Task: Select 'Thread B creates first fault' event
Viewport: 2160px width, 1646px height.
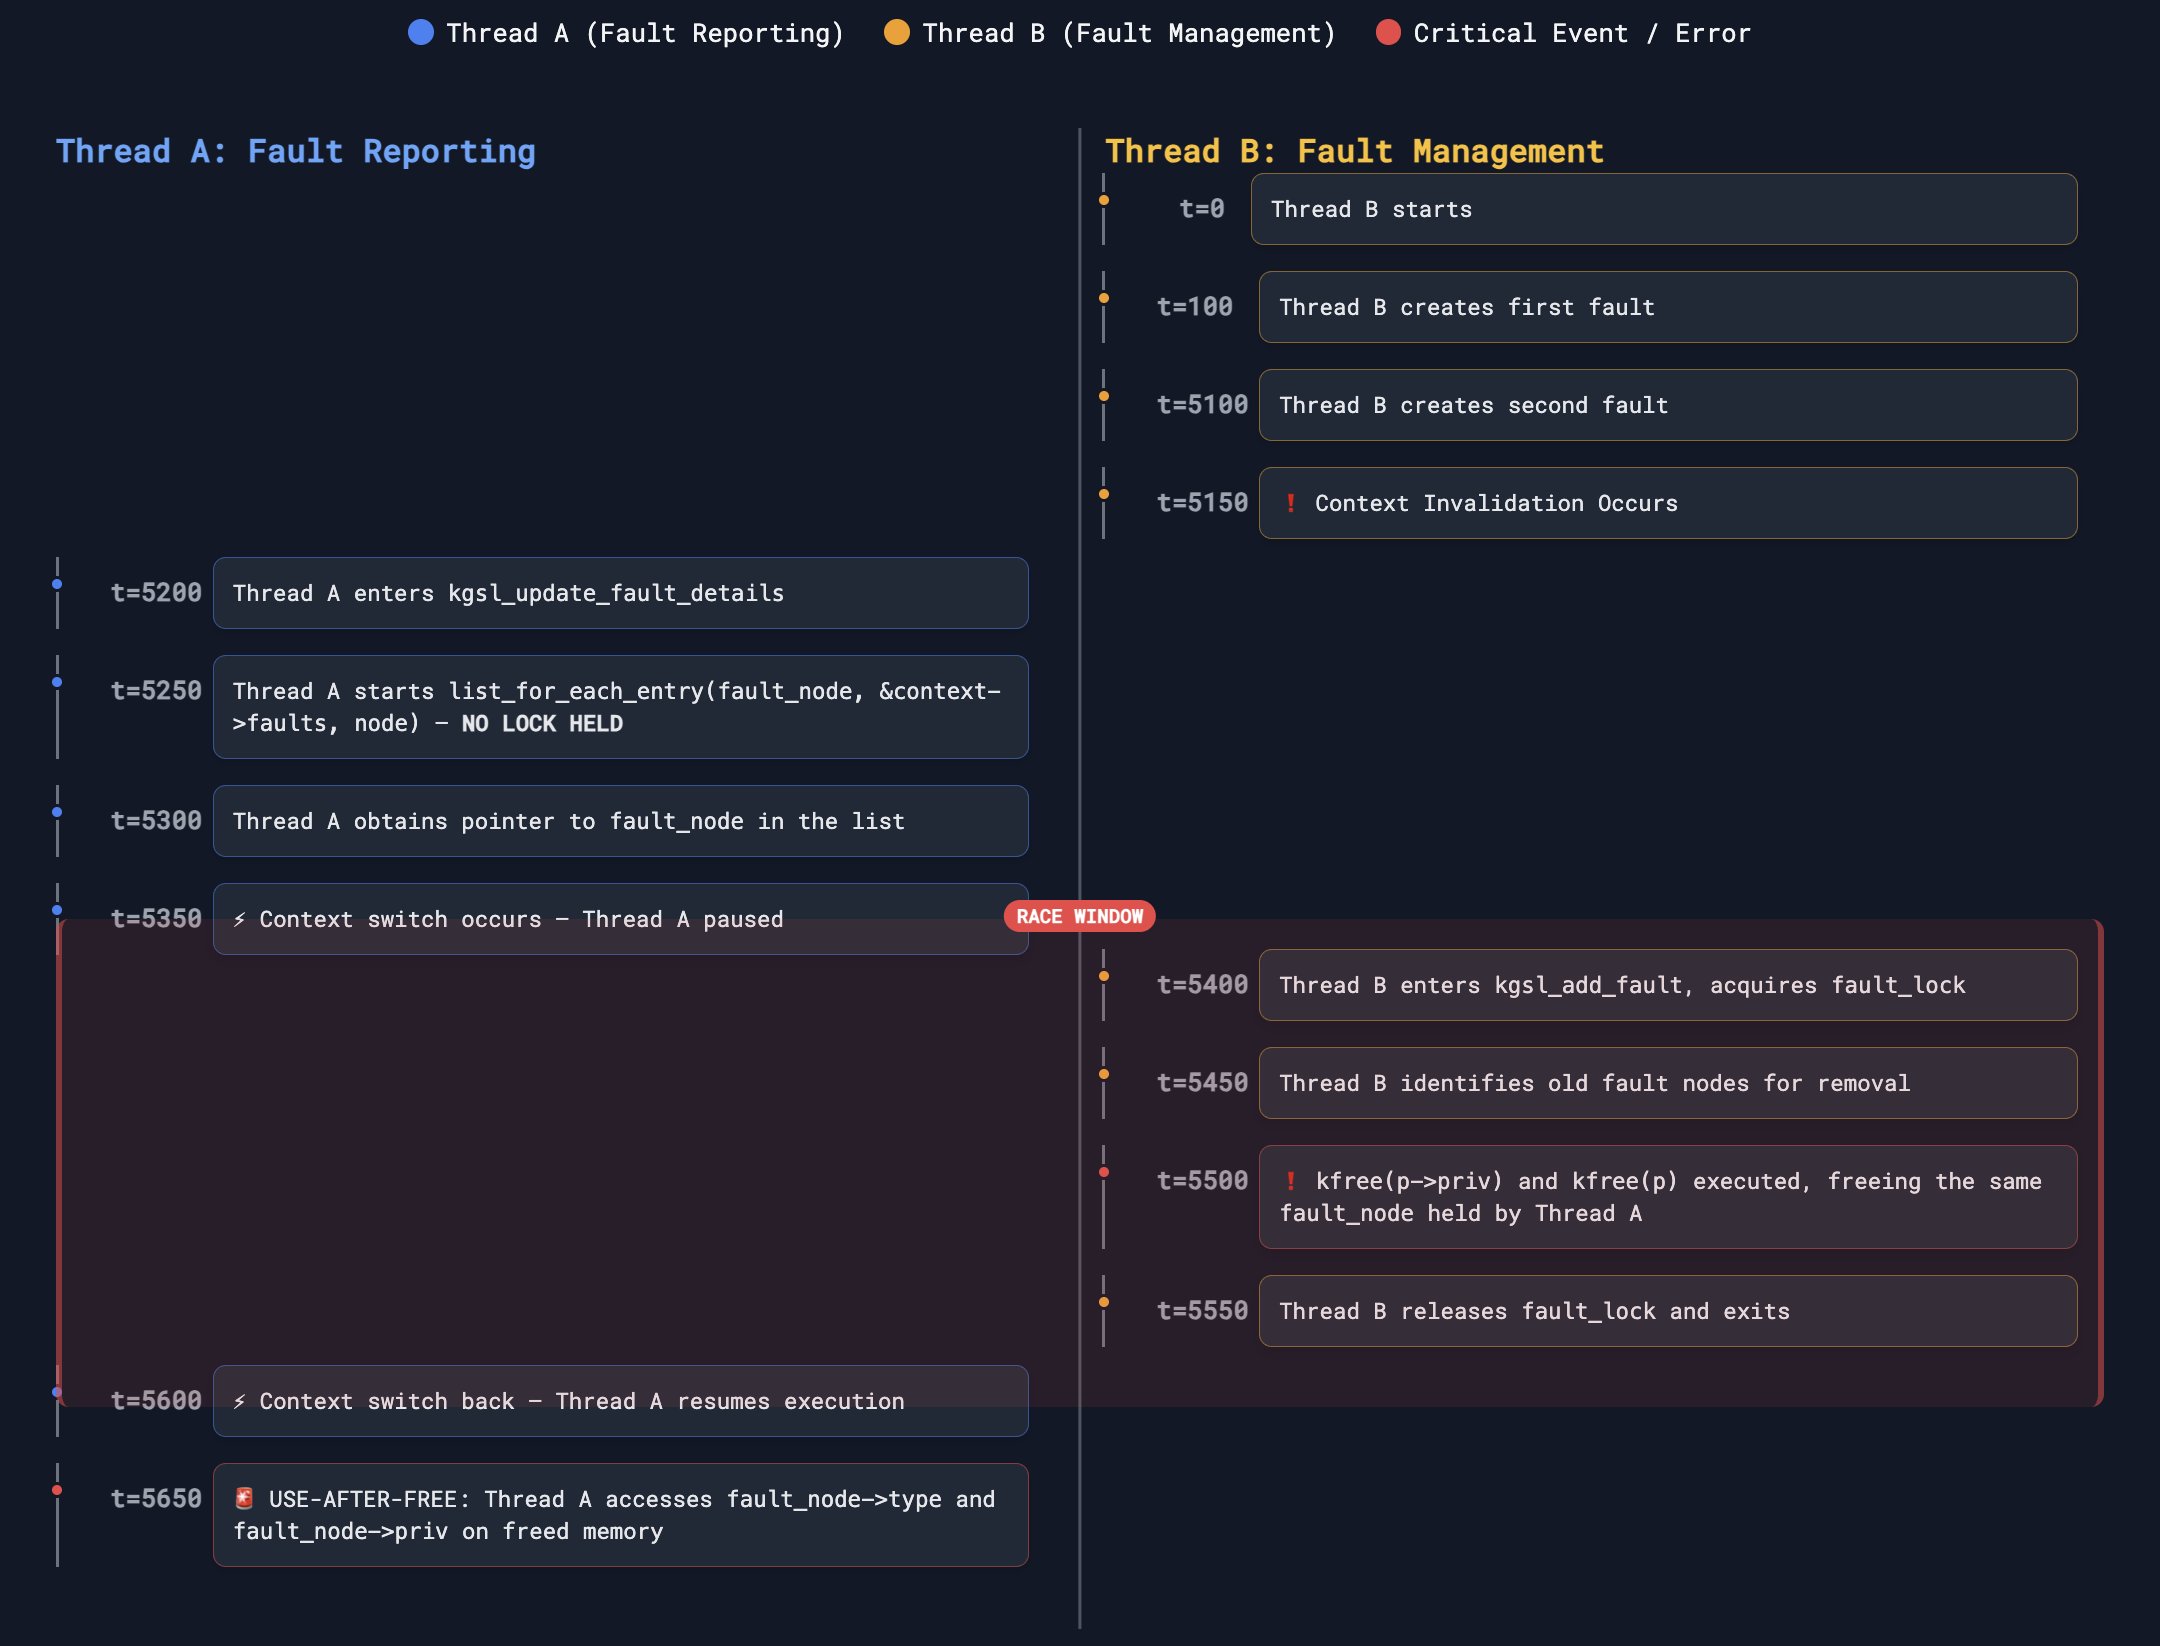Action: (x=1668, y=307)
